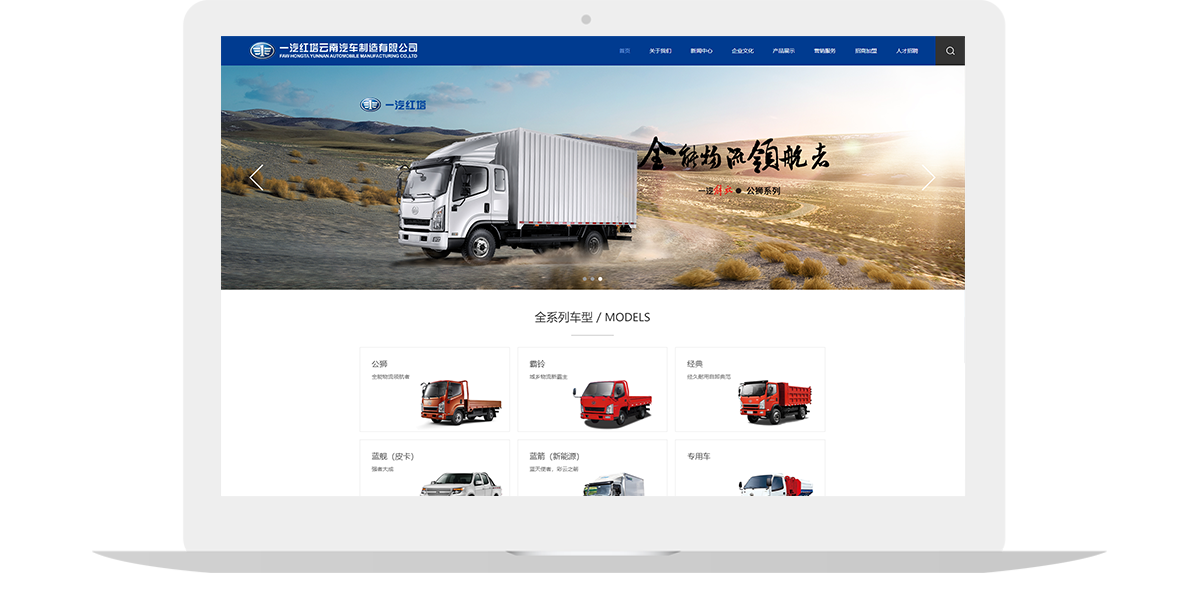1200x604 pixels.
Task: Open the 霸铃 model card title
Action: [x=537, y=364]
